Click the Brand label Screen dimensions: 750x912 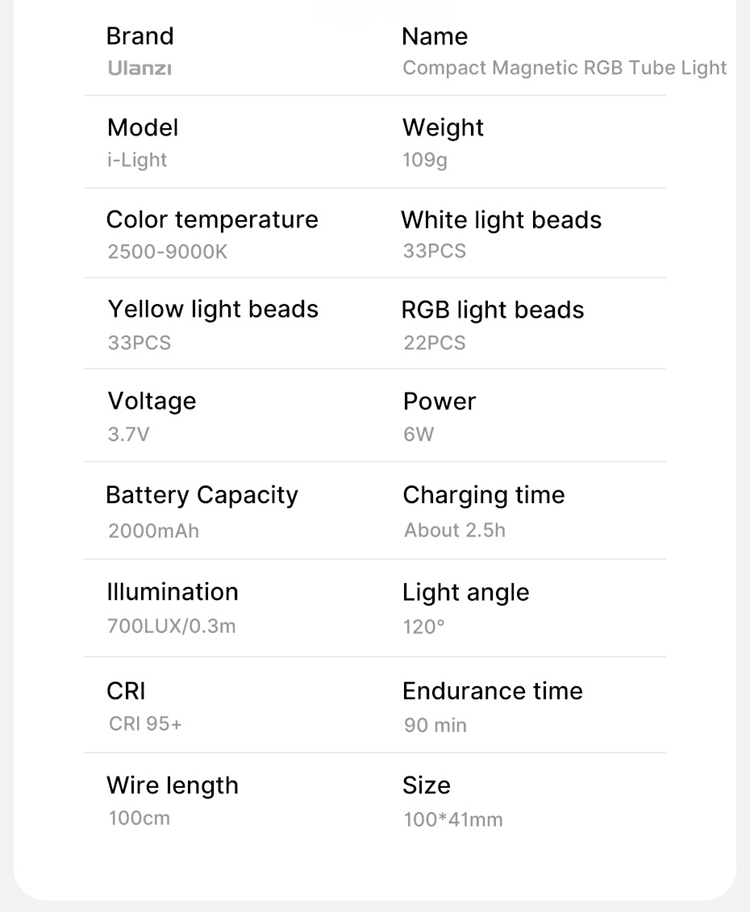(140, 37)
